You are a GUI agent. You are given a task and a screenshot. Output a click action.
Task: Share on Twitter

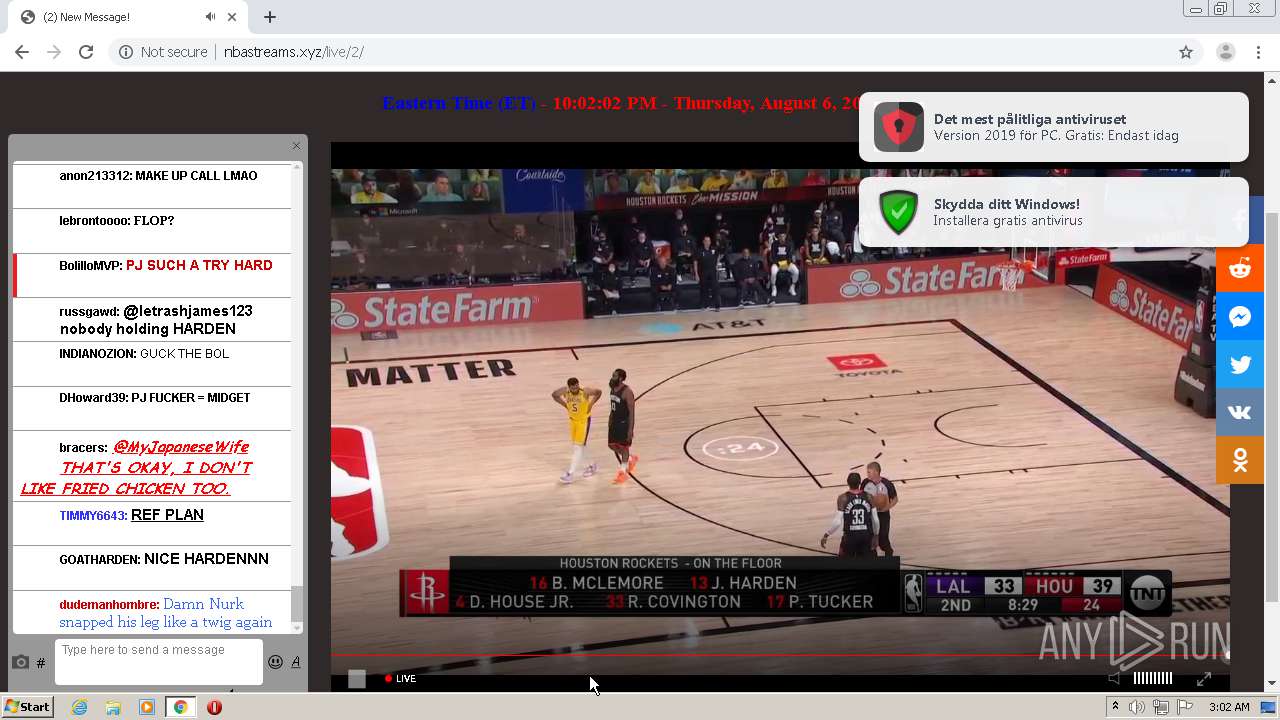(1240, 364)
